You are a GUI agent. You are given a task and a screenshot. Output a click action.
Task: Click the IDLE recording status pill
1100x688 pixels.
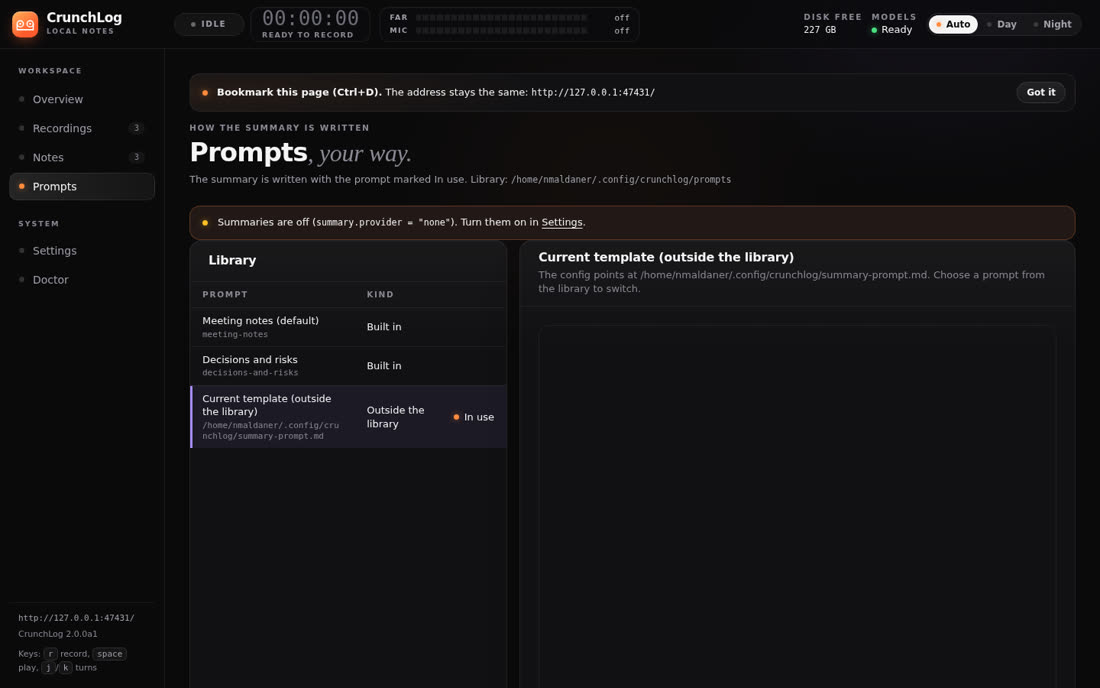click(209, 25)
